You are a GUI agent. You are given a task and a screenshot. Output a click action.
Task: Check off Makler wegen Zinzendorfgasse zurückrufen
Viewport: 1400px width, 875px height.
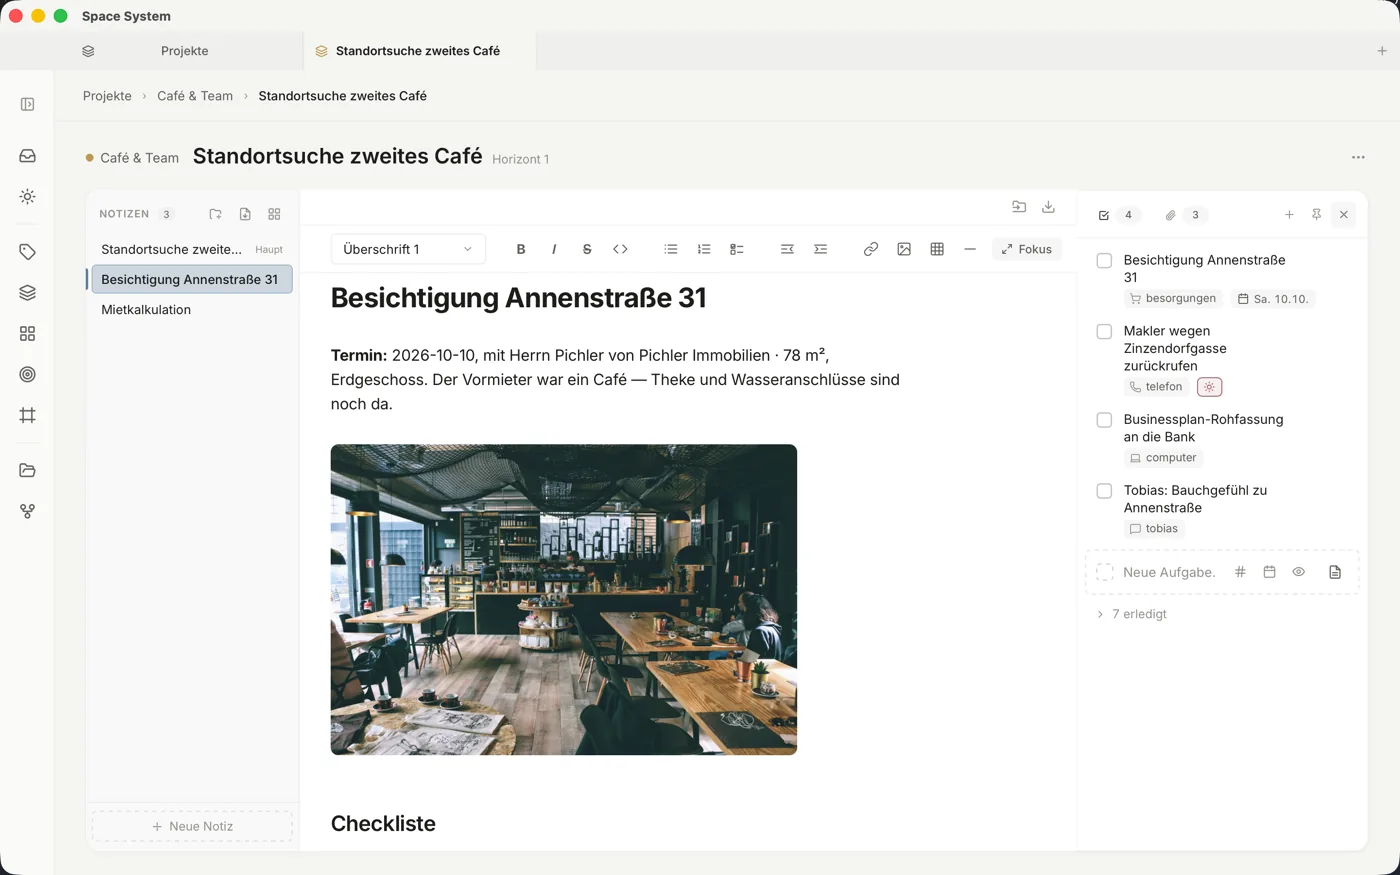[x=1104, y=332]
